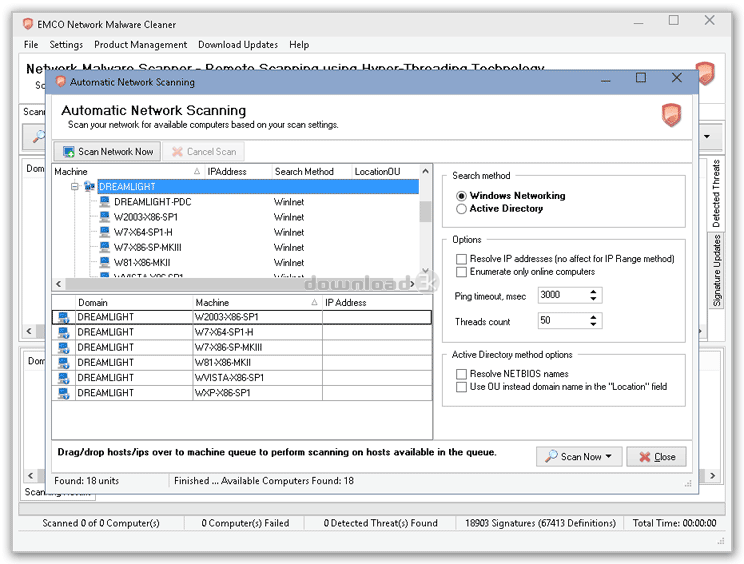Viewport: 744px width, 564px height.
Task: Click queue icon for W81-X86-MKII row
Action: 64,363
